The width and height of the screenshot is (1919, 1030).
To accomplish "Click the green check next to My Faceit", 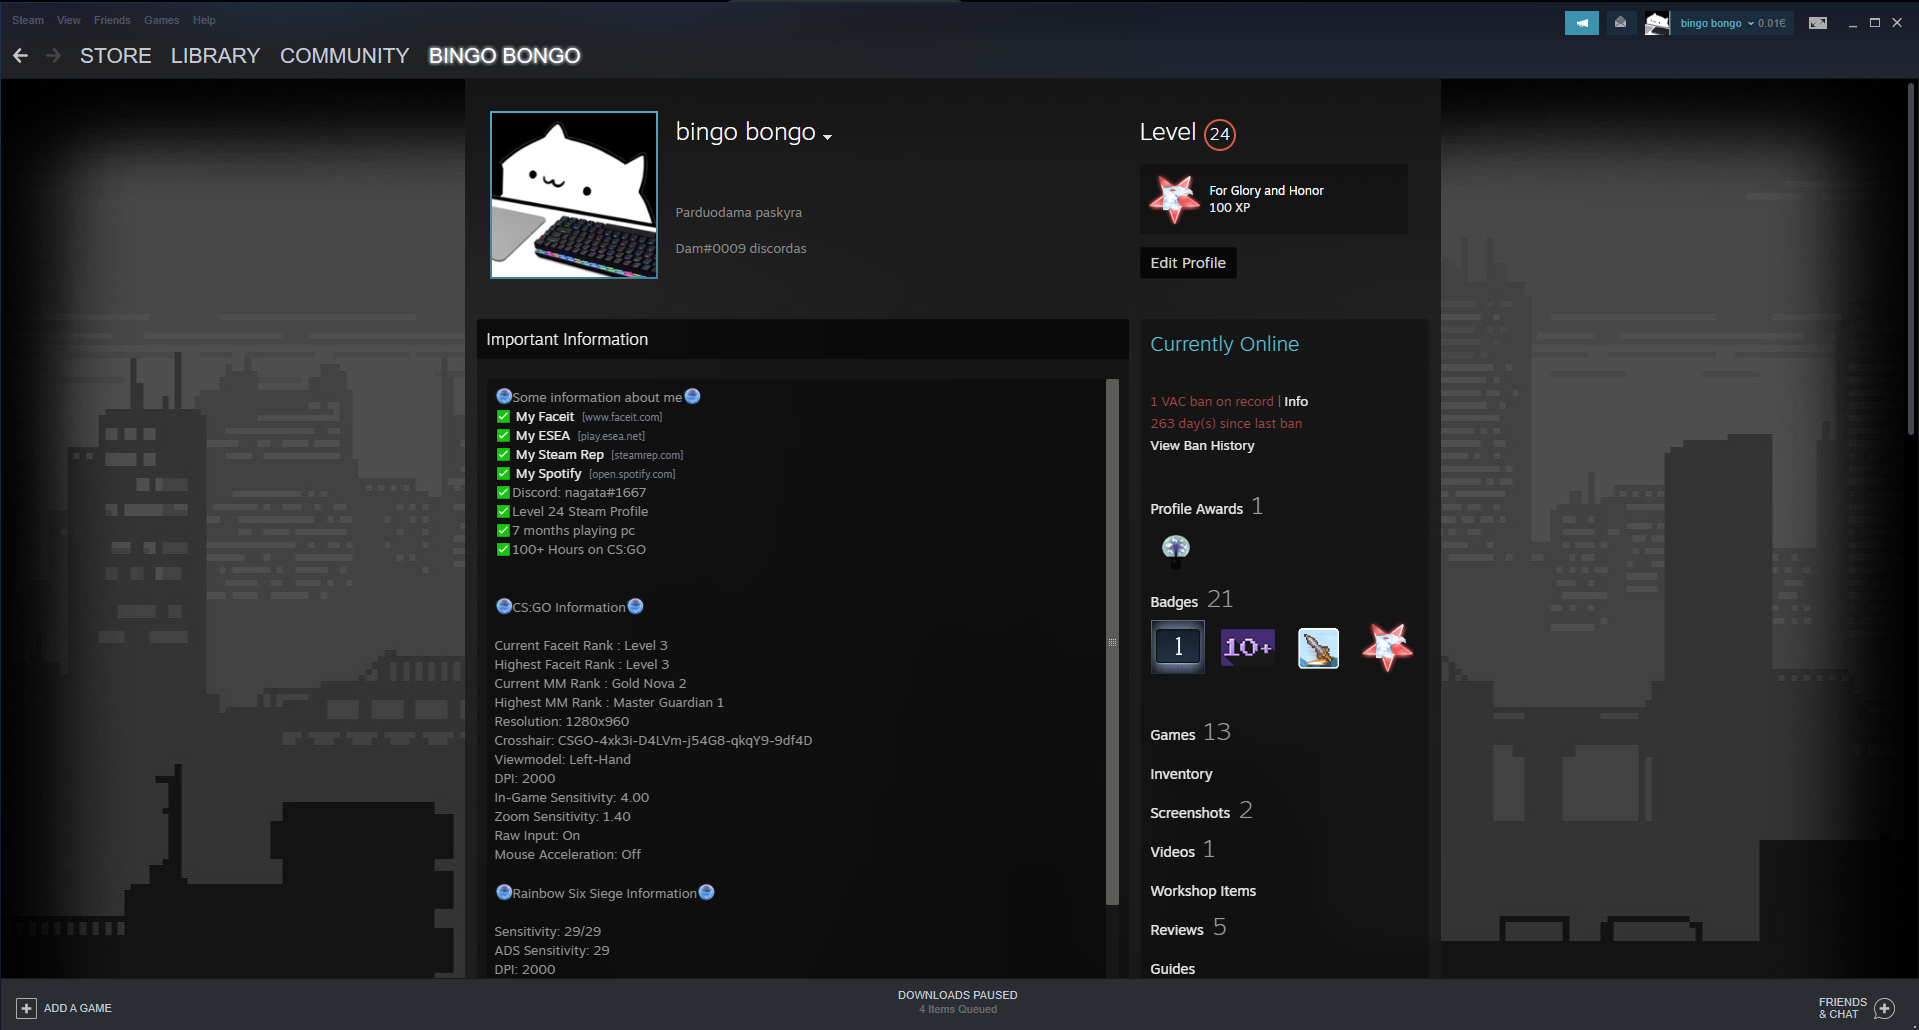I will pos(503,416).
